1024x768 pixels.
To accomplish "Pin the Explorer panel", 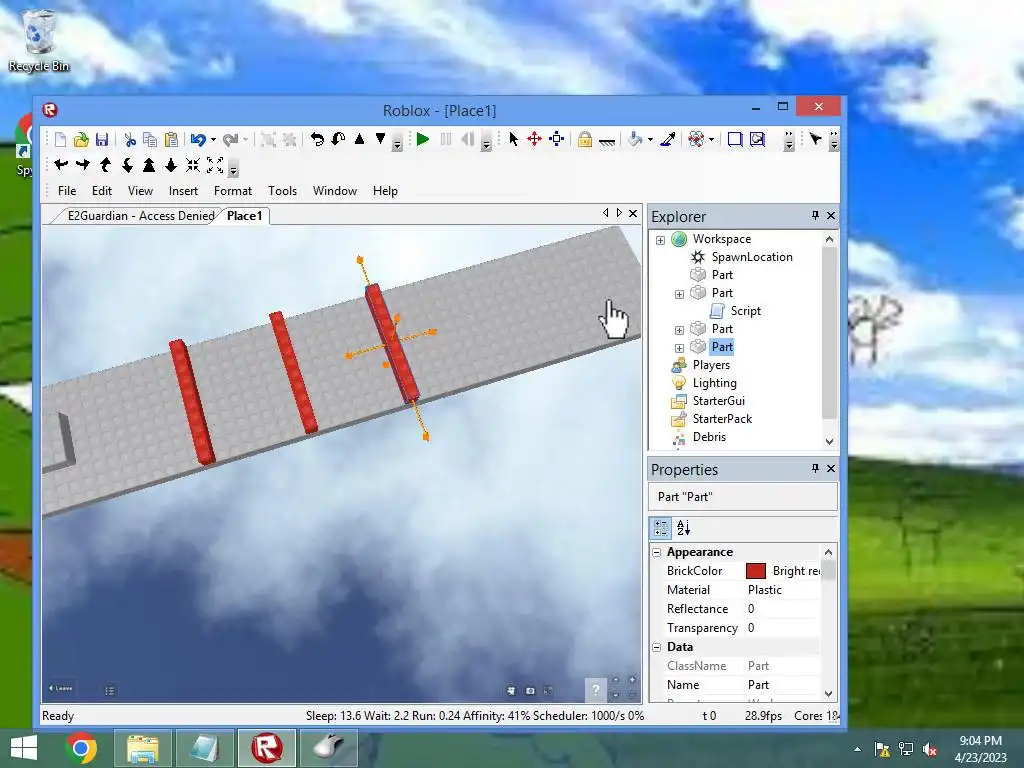I will coord(815,216).
